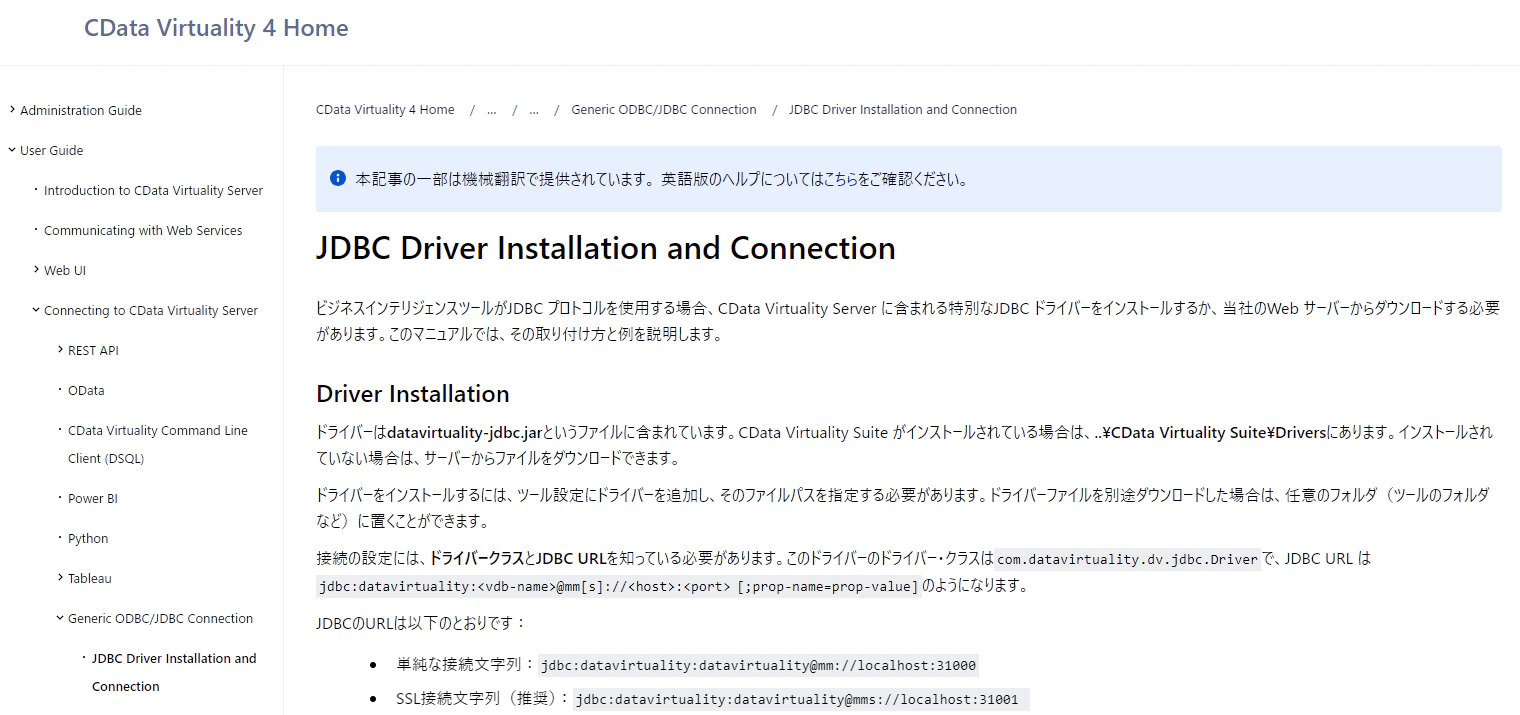Click the info icon in the blue notice banner
The image size is (1520, 715).
[338, 179]
